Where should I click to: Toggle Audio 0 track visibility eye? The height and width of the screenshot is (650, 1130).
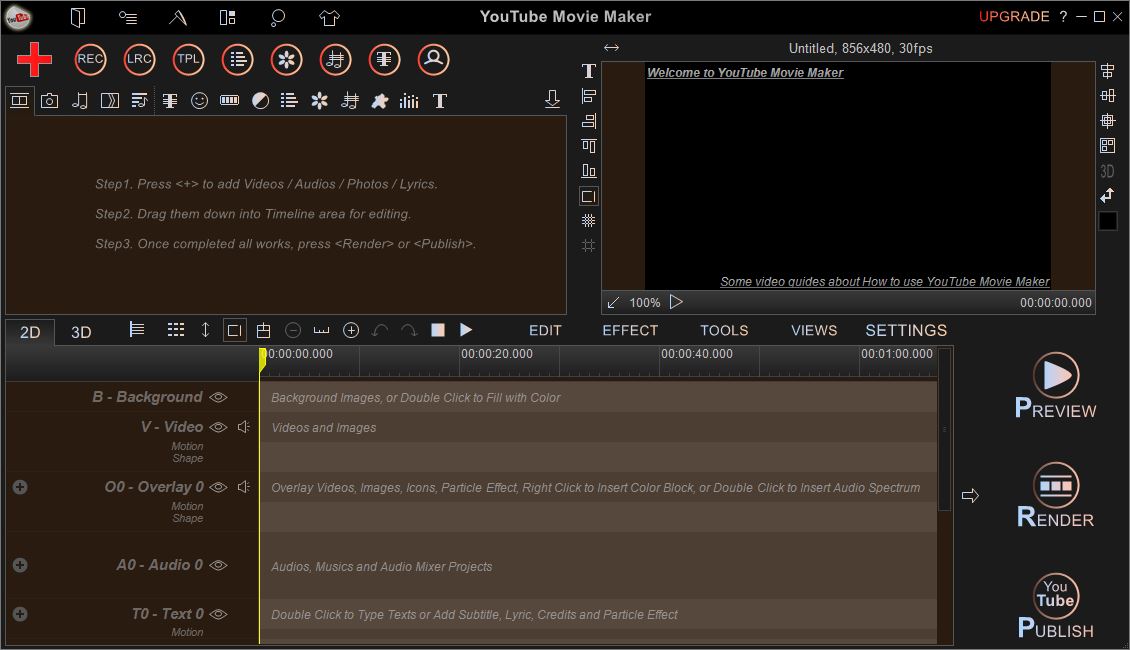tap(218, 565)
